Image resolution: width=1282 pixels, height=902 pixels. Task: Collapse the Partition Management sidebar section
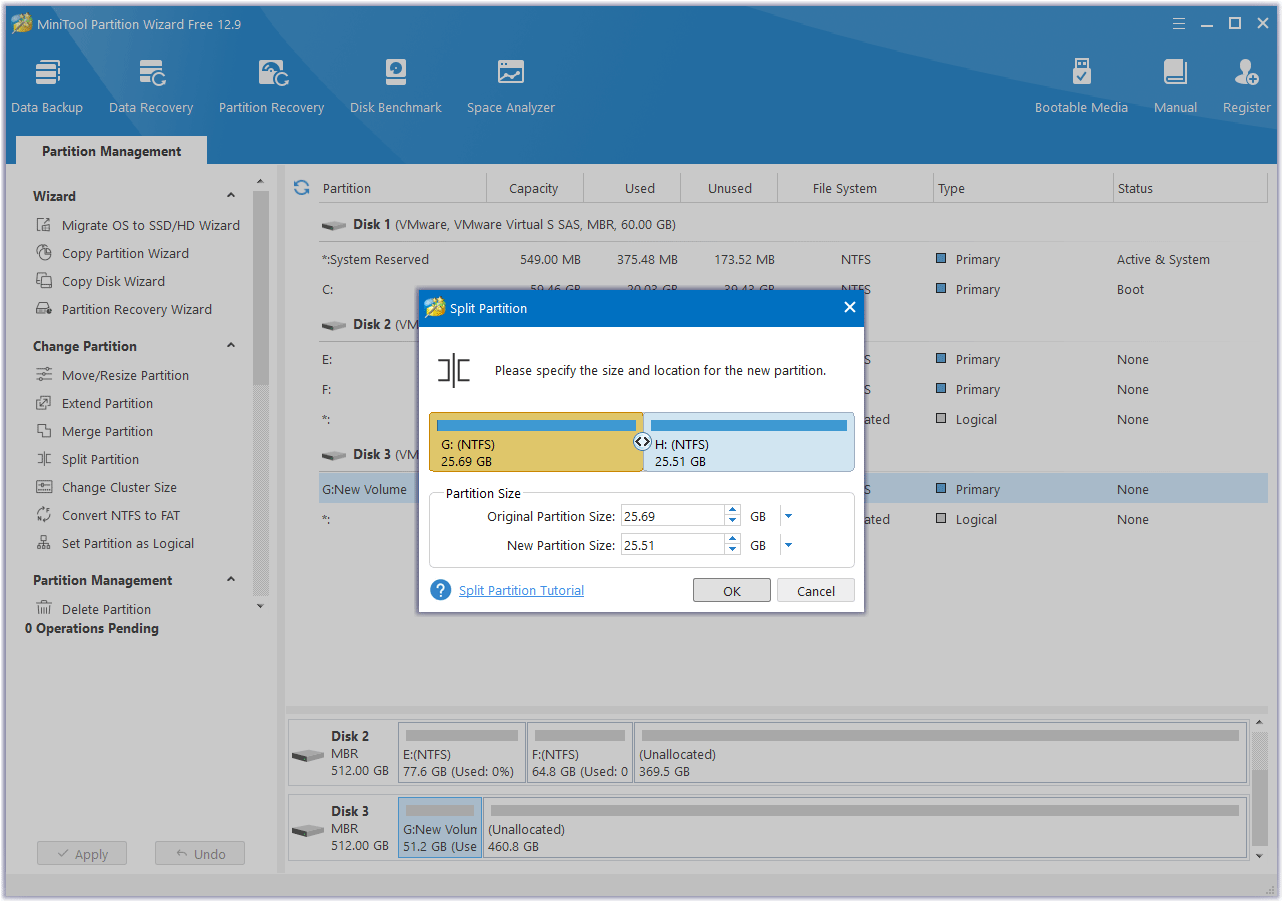point(231,580)
